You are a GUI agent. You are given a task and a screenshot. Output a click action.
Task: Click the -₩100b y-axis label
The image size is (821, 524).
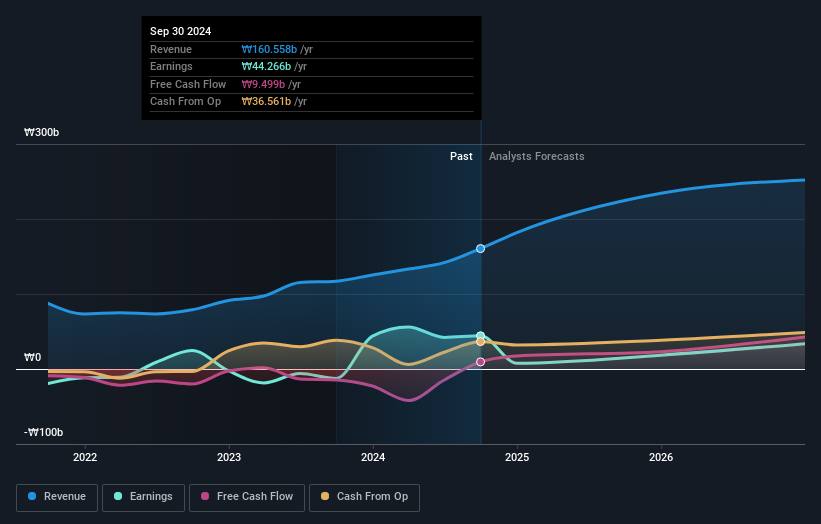43,432
